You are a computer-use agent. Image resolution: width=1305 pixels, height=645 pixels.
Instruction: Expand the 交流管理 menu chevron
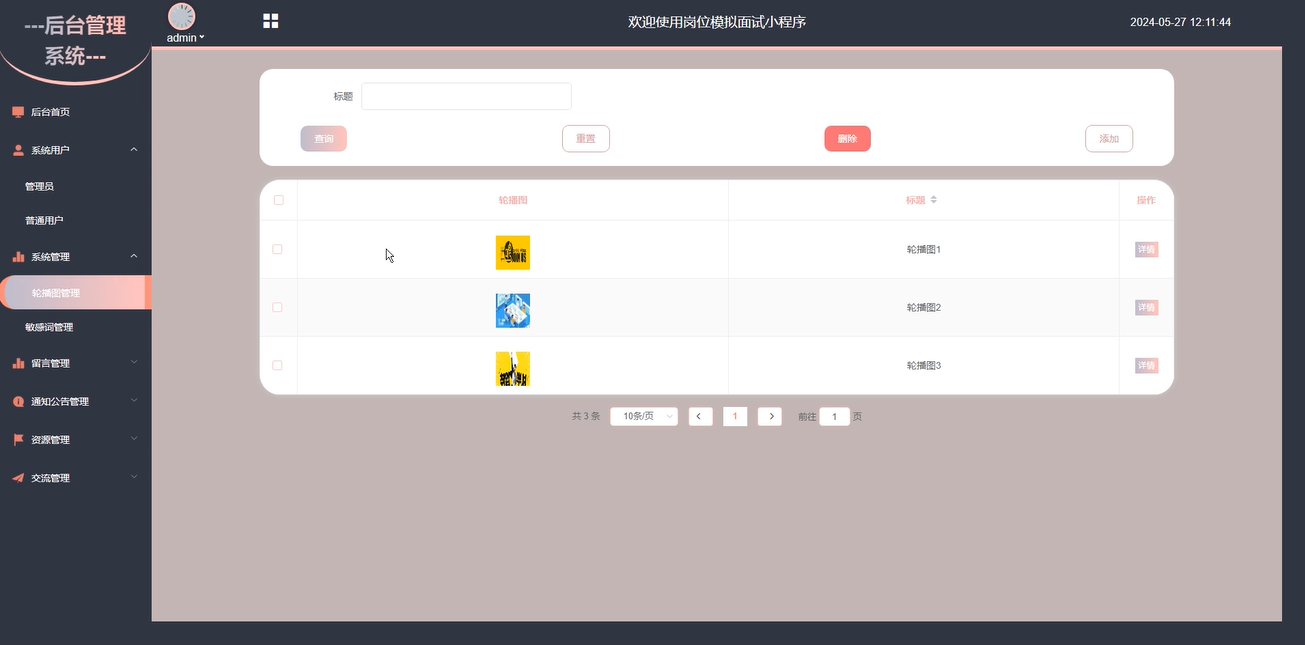134,478
